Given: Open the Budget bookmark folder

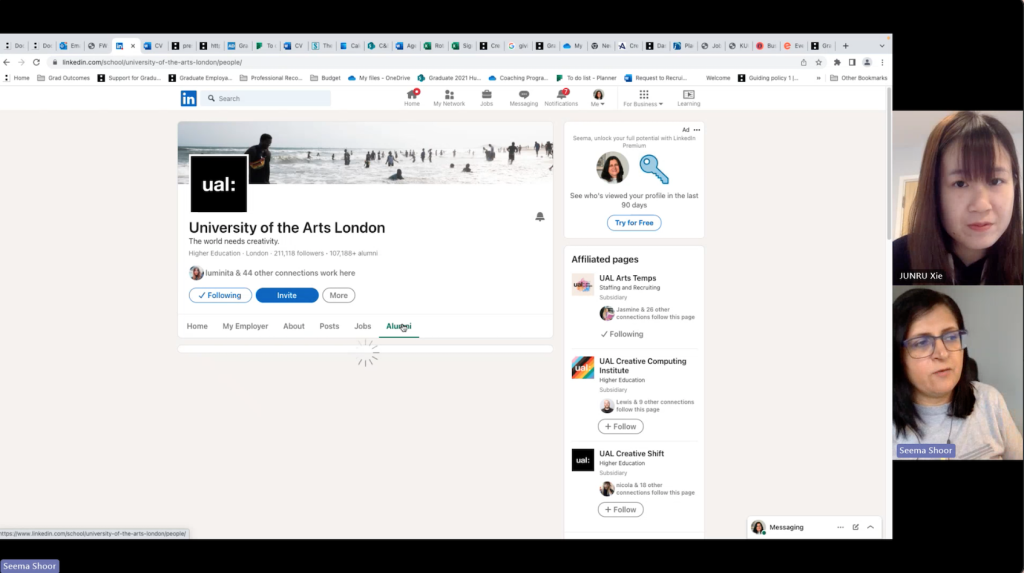Looking at the screenshot, I should (x=325, y=78).
